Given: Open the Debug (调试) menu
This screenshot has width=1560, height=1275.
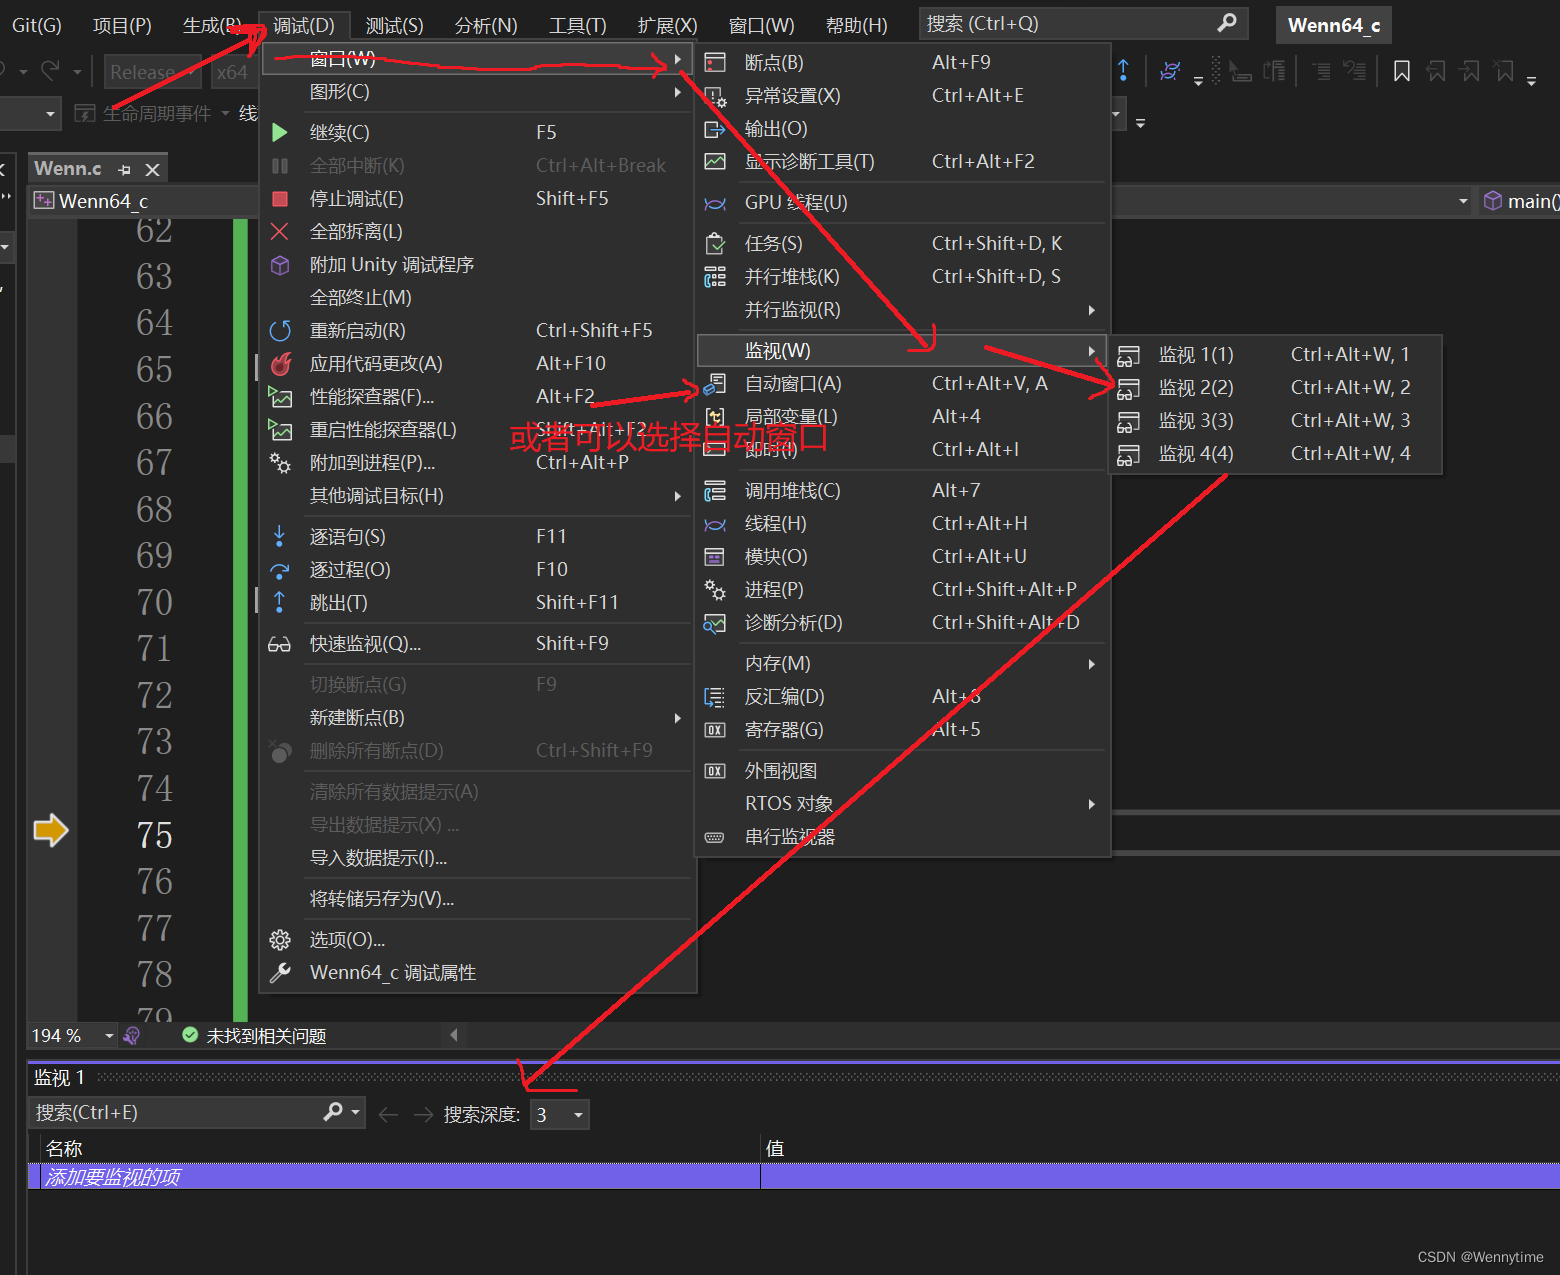Looking at the screenshot, I should (x=304, y=25).
